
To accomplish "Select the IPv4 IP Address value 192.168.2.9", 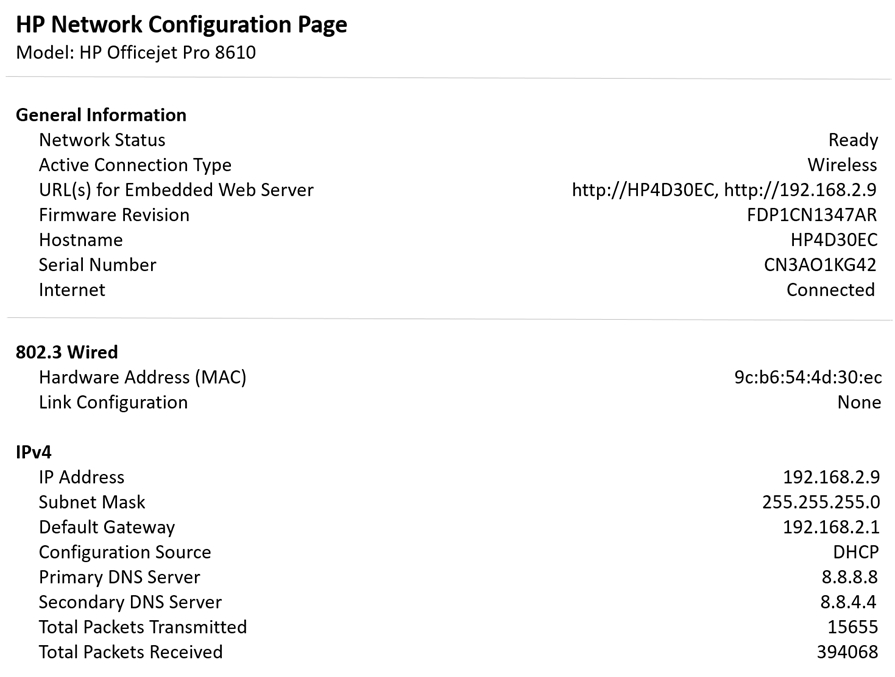I will (831, 477).
